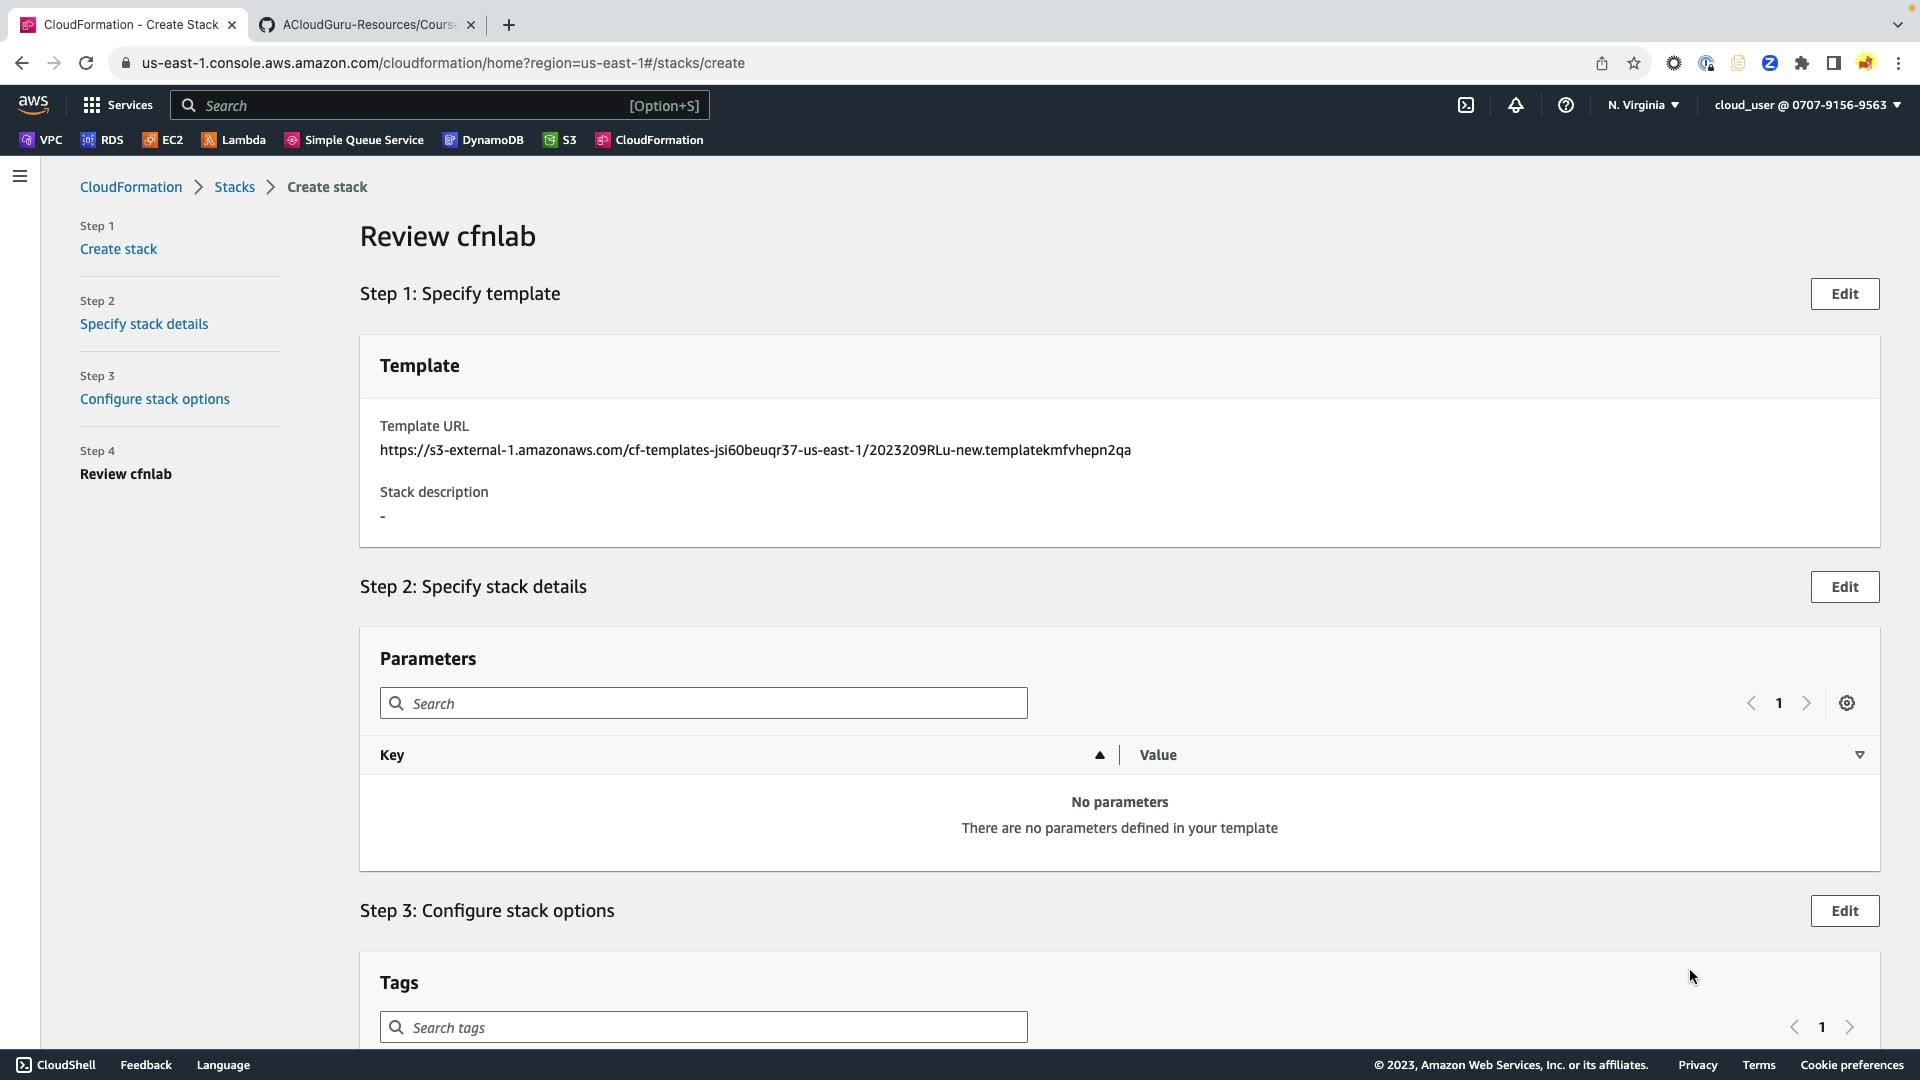Open the Stacks breadcrumb link
The height and width of the screenshot is (1080, 1920).
(x=234, y=187)
